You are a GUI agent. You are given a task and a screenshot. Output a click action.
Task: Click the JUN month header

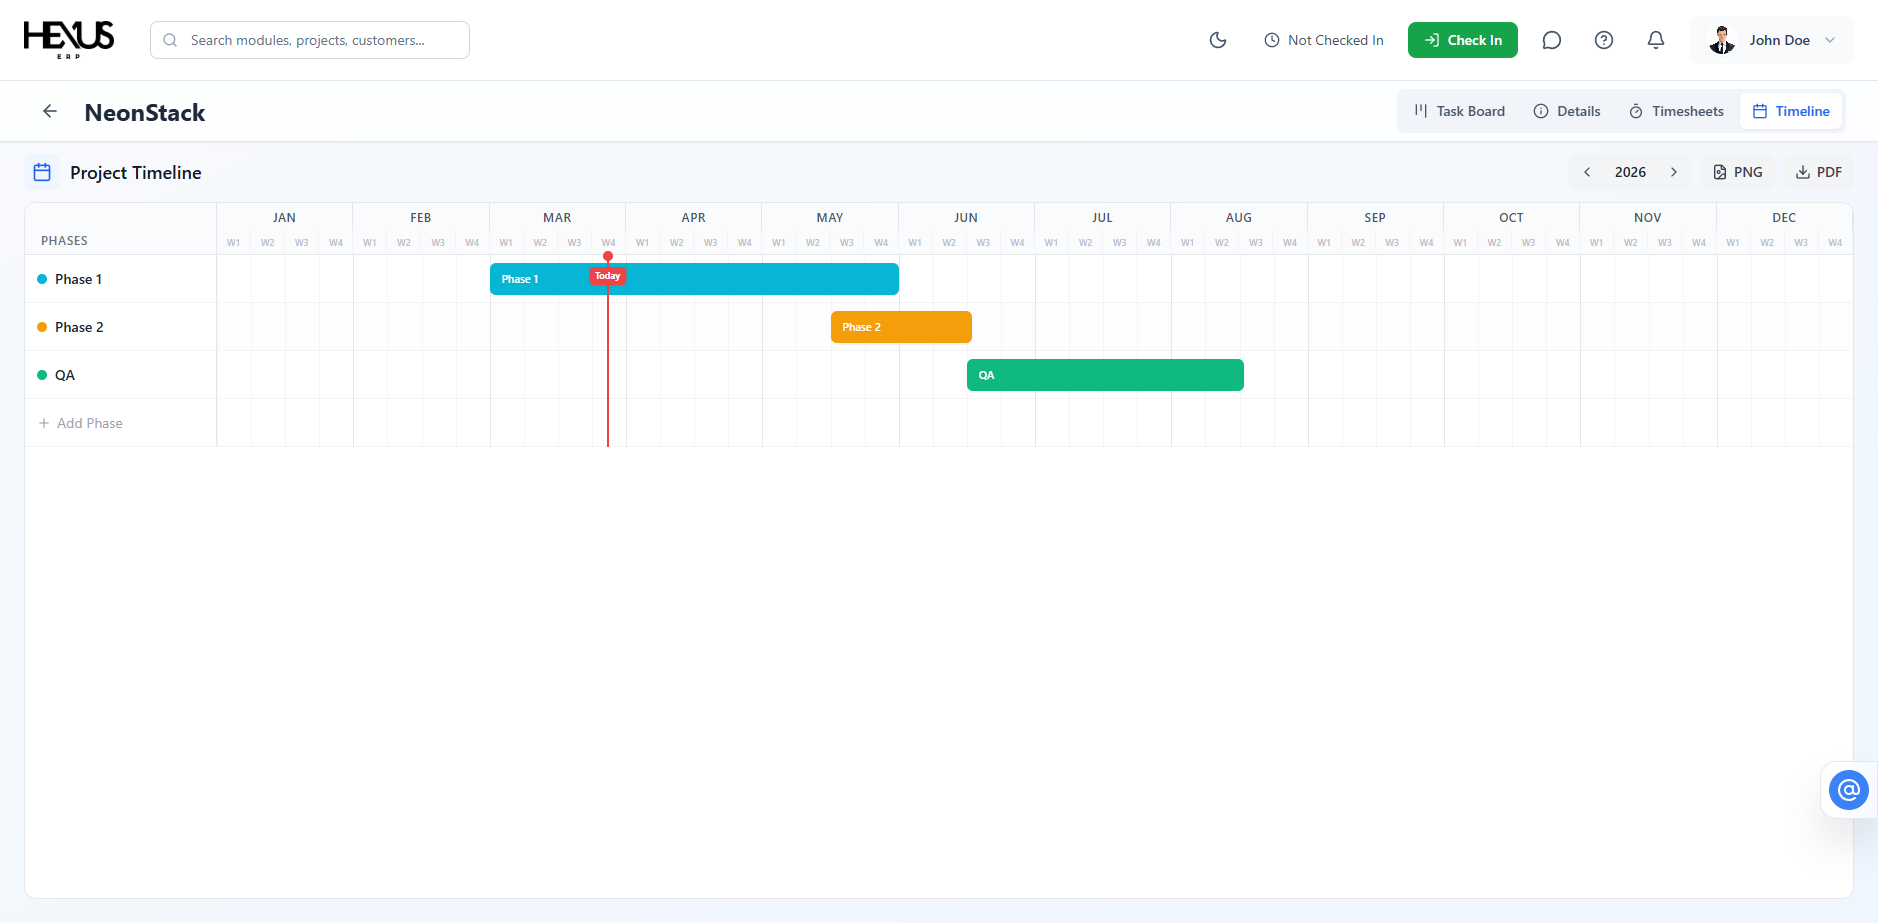coord(966,217)
